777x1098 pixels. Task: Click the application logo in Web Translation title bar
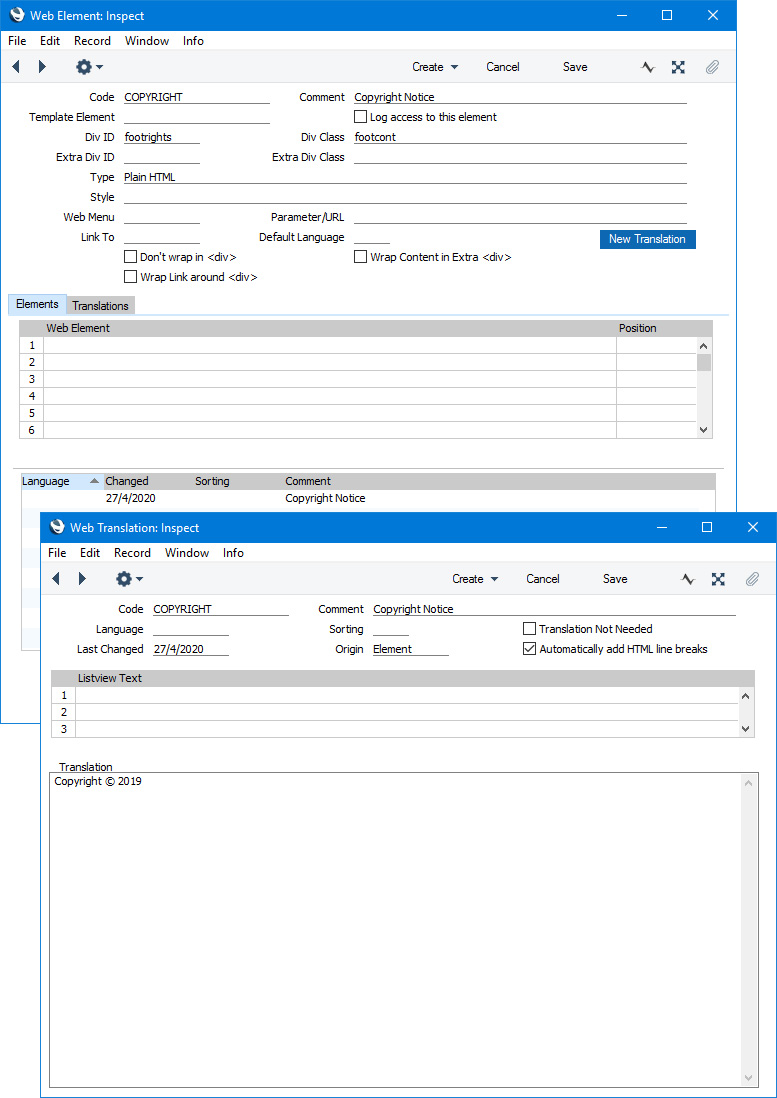(57, 527)
